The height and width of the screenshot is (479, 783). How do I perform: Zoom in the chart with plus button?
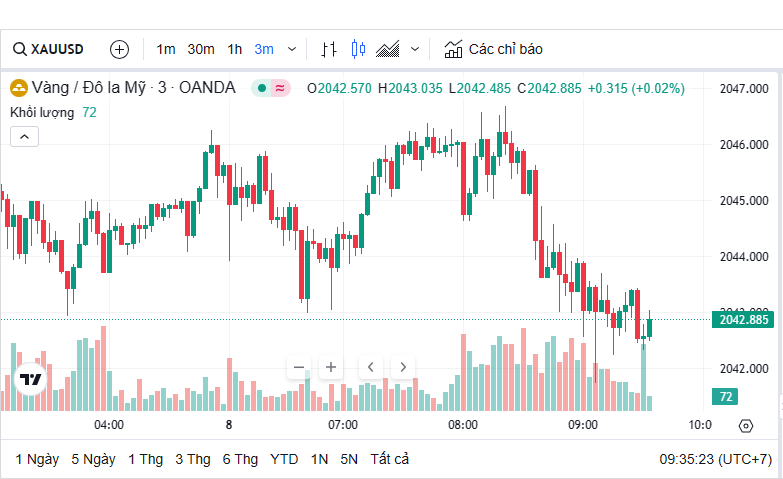[331, 367]
